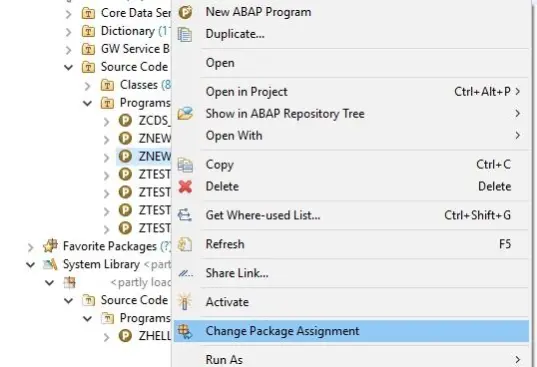Click the Get Where-used List icon
The height and width of the screenshot is (367, 537).
point(185,215)
